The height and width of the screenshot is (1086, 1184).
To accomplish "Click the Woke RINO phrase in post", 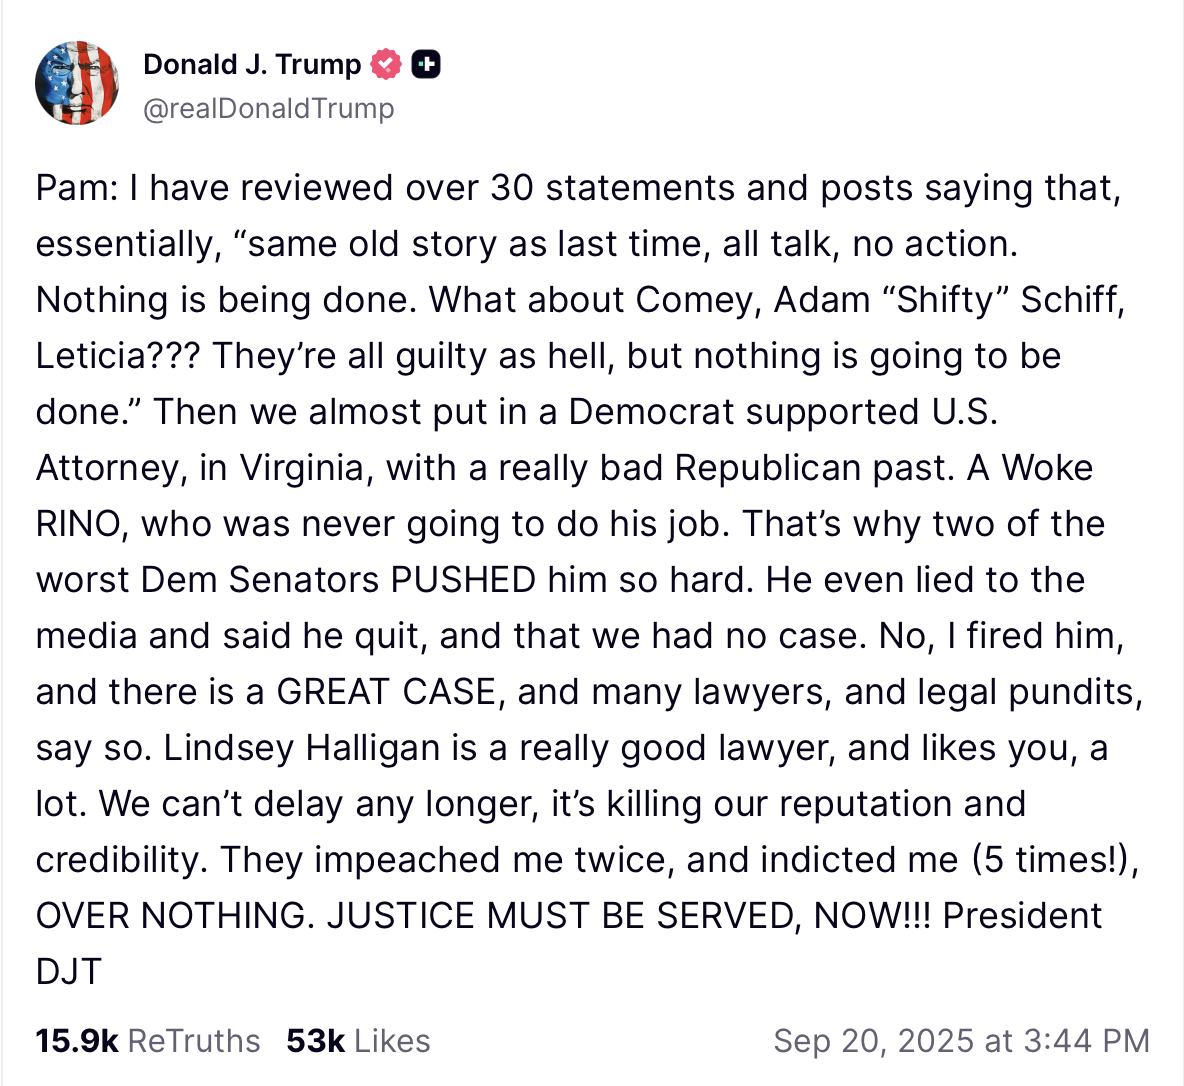I will click(x=1047, y=468).
